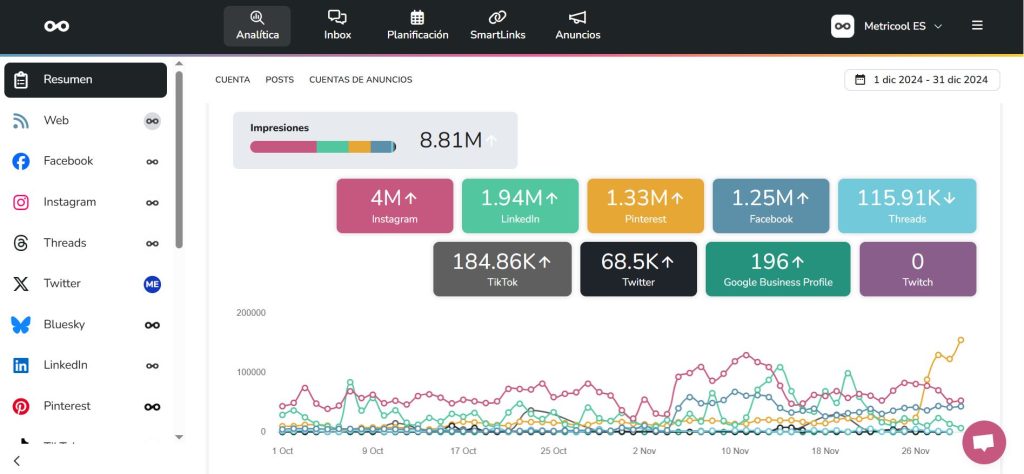Viewport: 1024px width, 474px height.
Task: Open the hamburger menu
Action: 977,26
